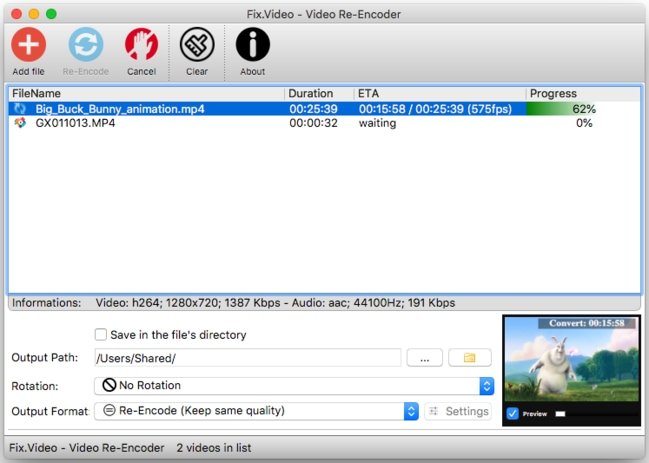The height and width of the screenshot is (463, 649).
Task: Click the 'Convert: 00:15:58' preview overlay
Action: 587,323
